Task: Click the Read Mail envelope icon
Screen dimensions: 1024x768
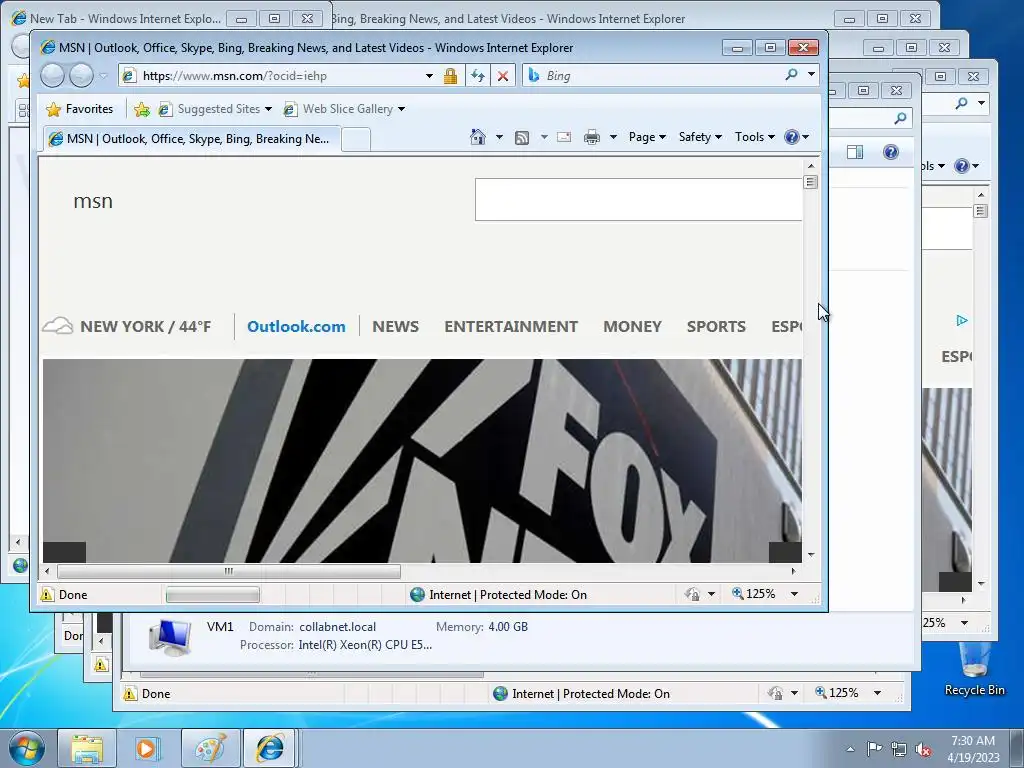Action: 564,137
